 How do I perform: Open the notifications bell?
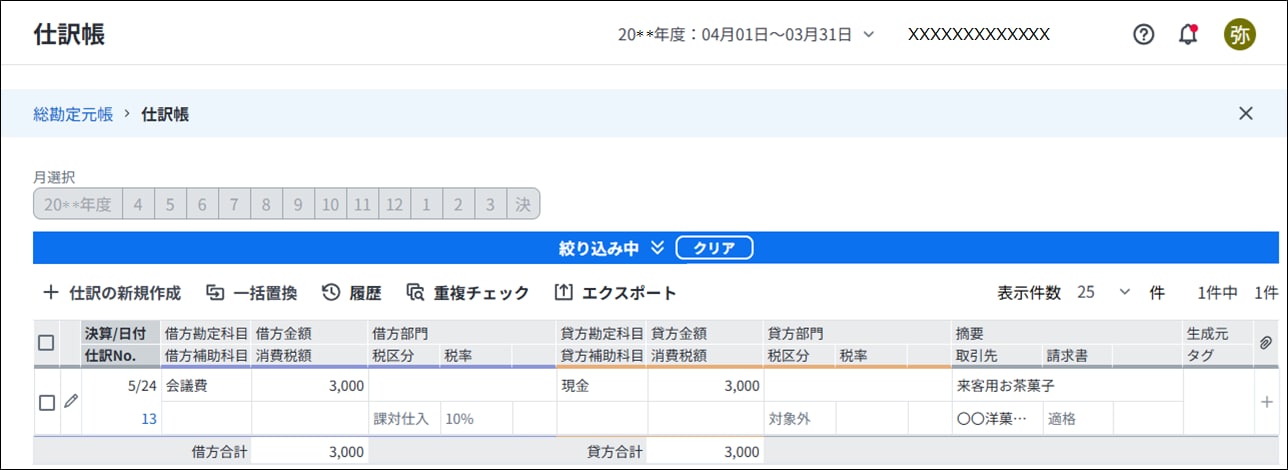click(x=1188, y=34)
